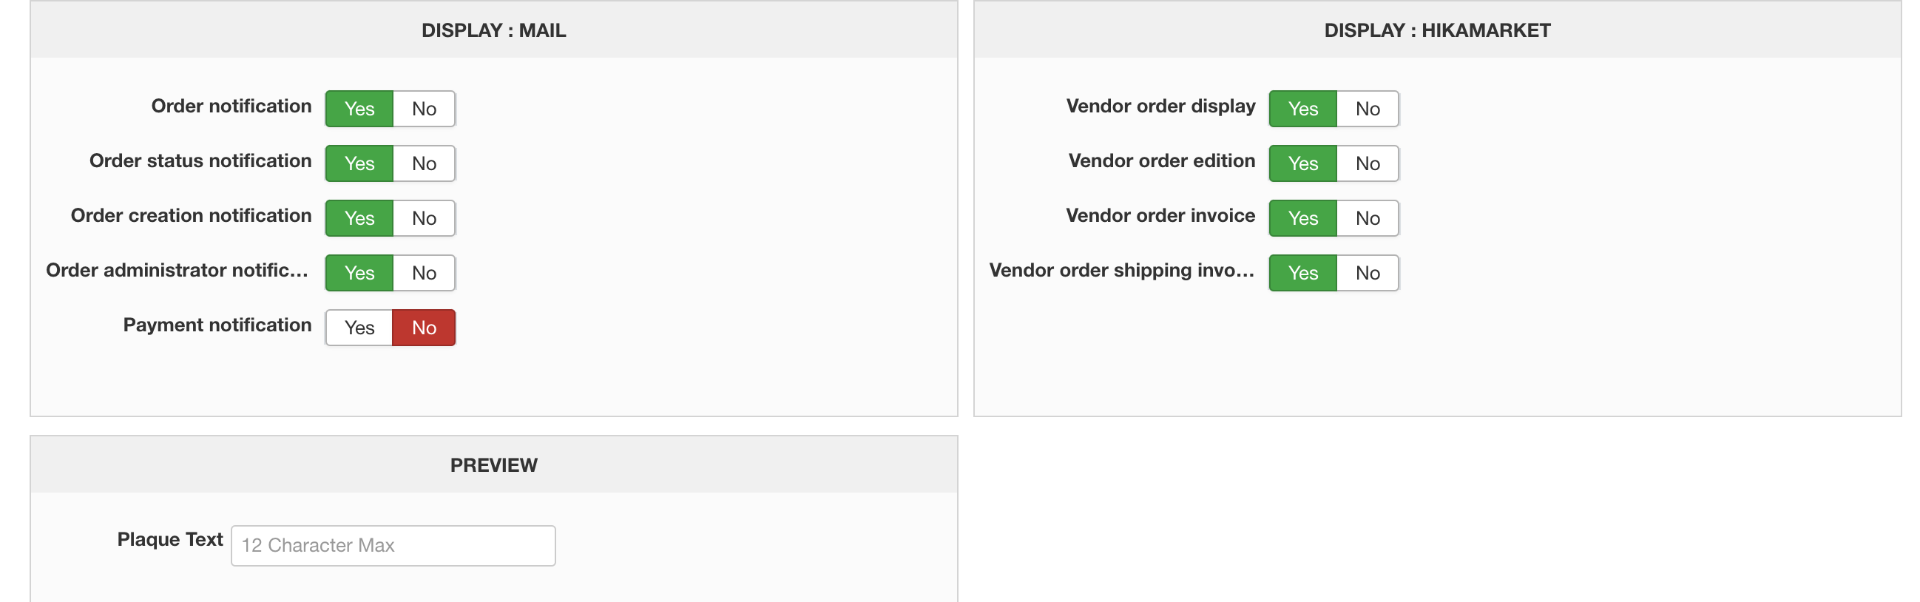Set Vendor order shipping invoice to No
This screenshot has height=602, width=1920.
click(x=1367, y=273)
